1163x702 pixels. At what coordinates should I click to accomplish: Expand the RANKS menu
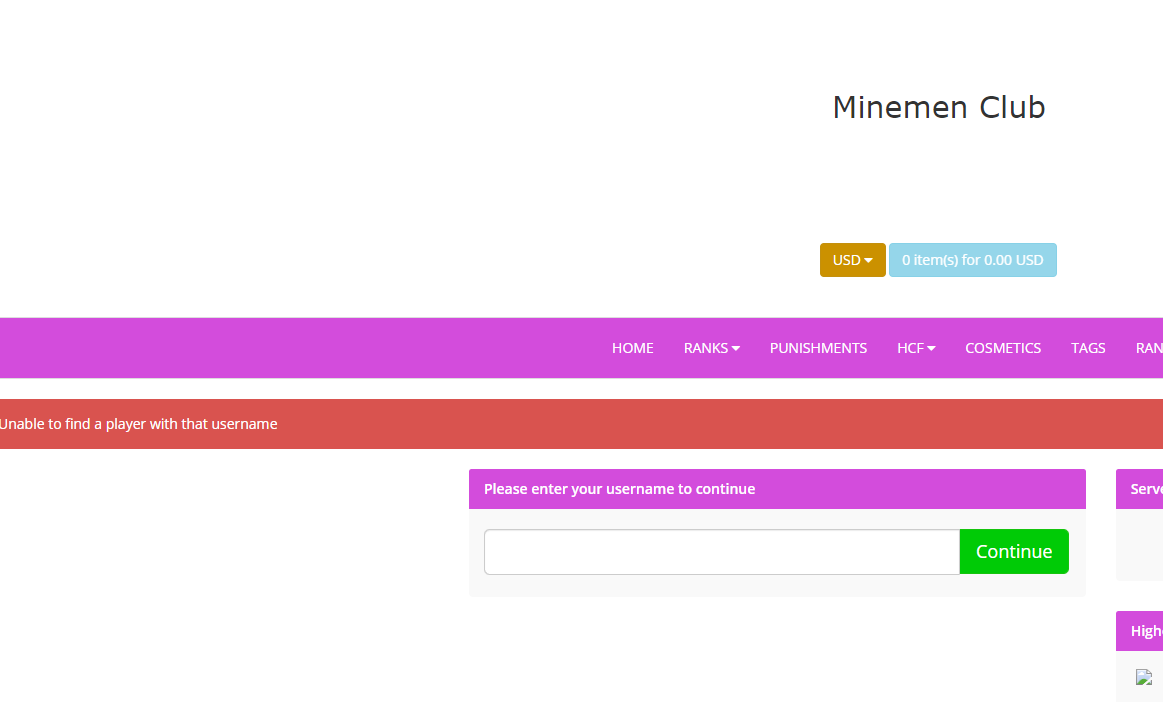pos(711,348)
